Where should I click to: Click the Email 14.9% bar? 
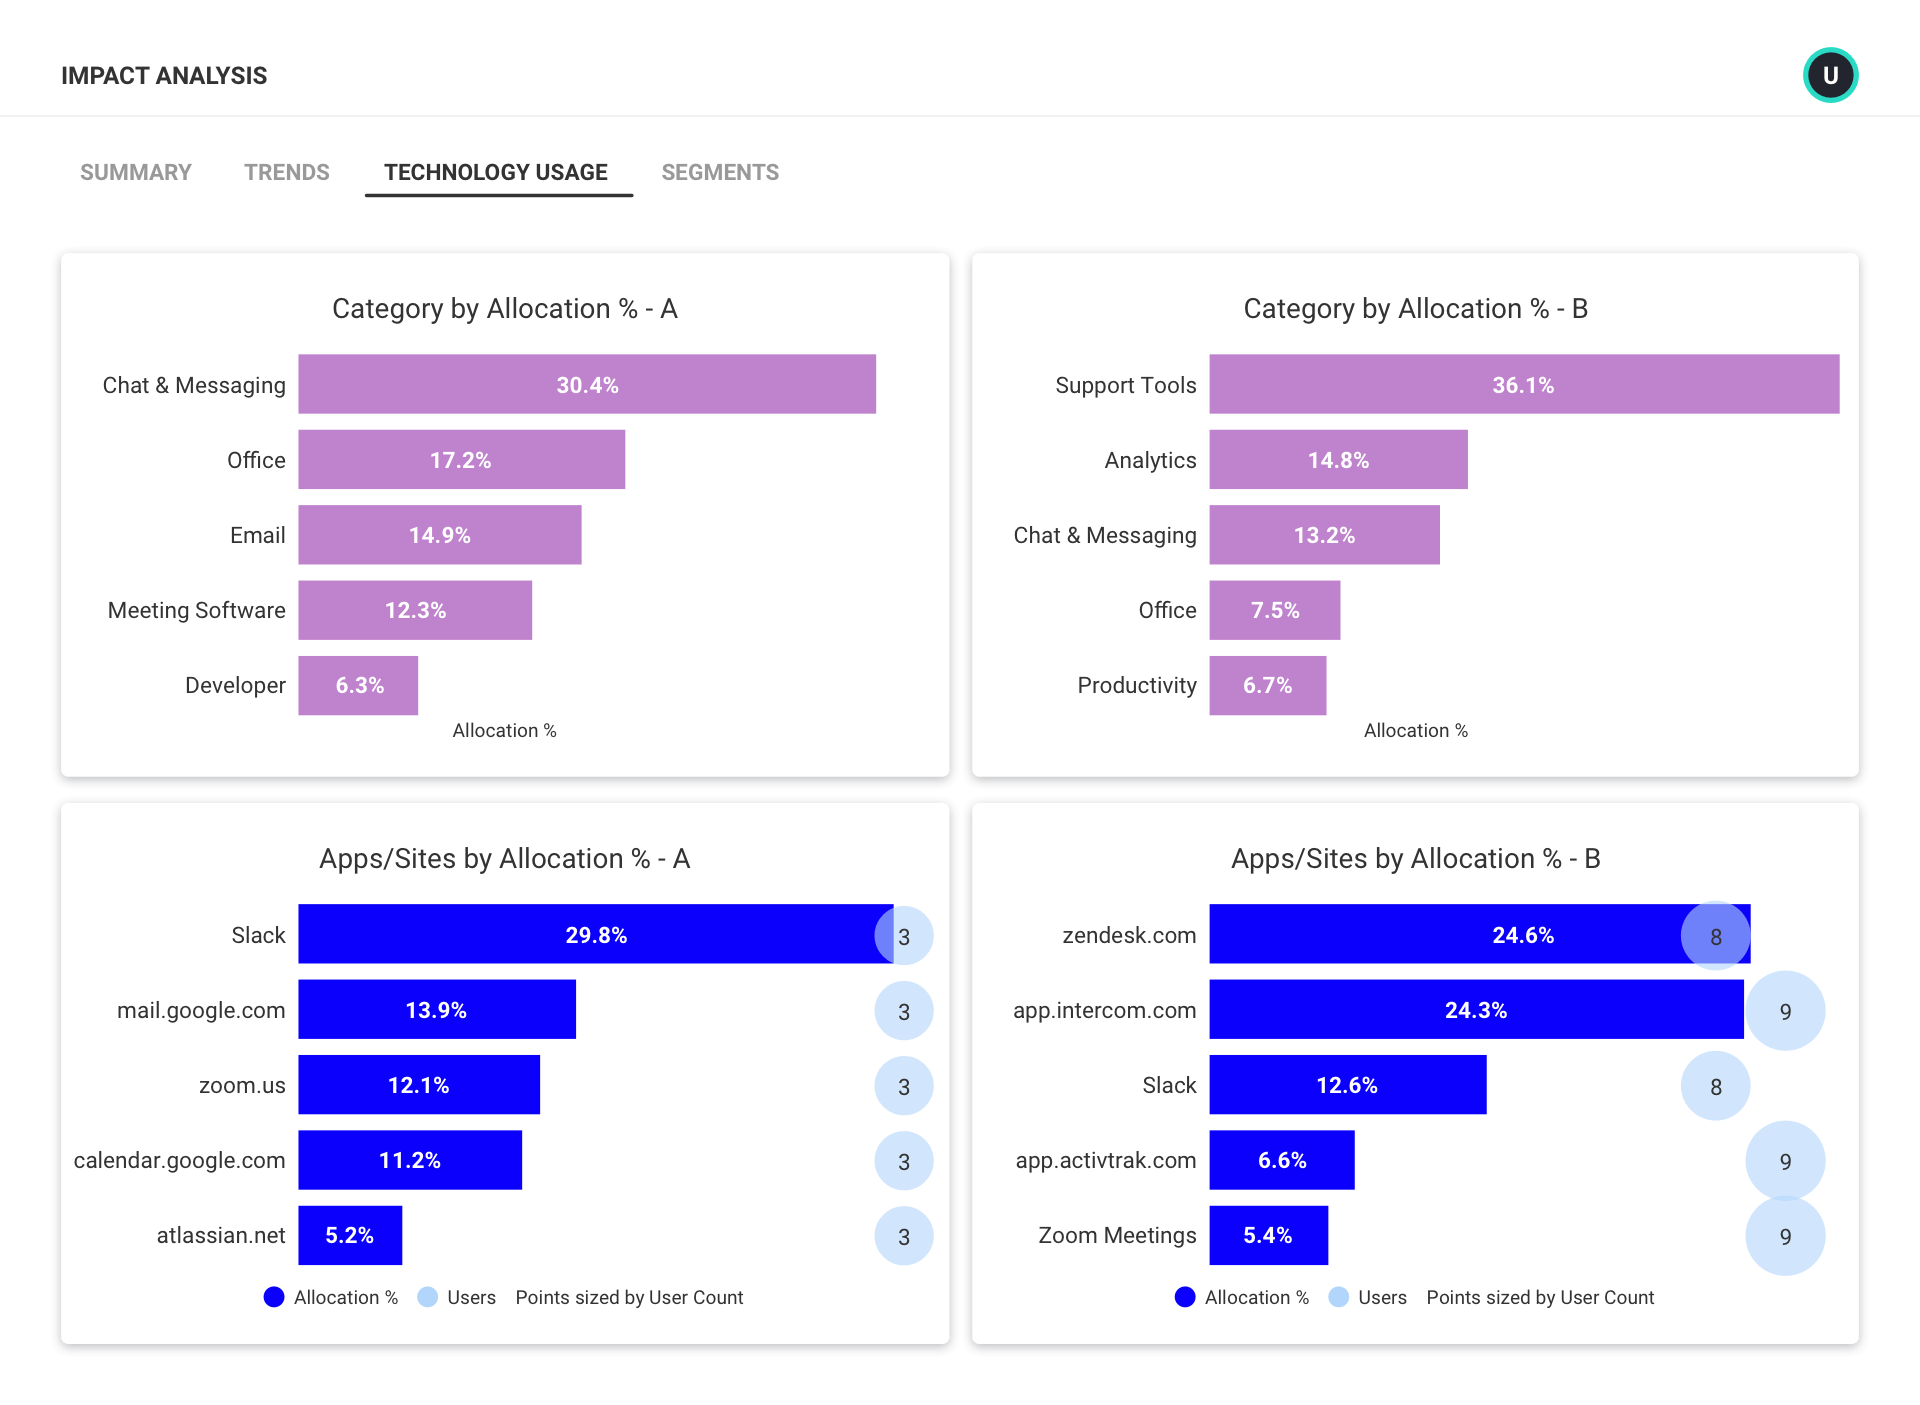pos(439,534)
